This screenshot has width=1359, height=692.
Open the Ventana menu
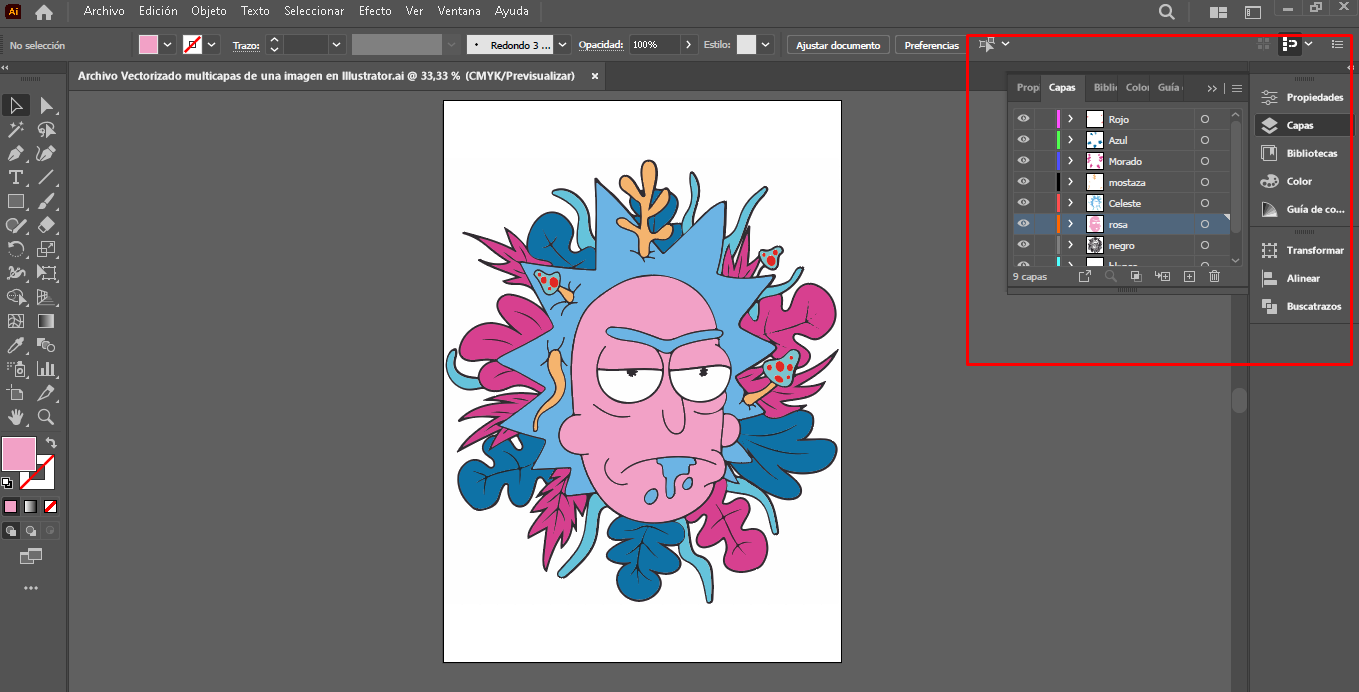pos(459,12)
